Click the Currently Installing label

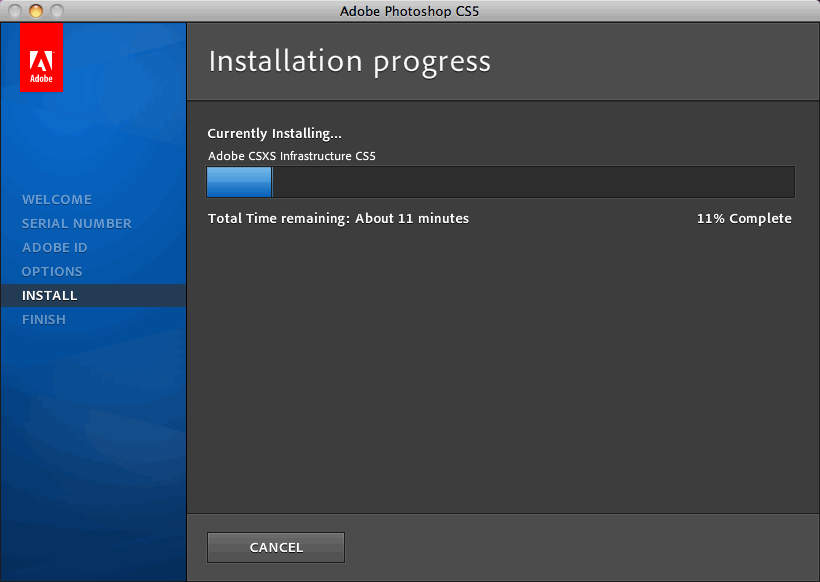(274, 134)
